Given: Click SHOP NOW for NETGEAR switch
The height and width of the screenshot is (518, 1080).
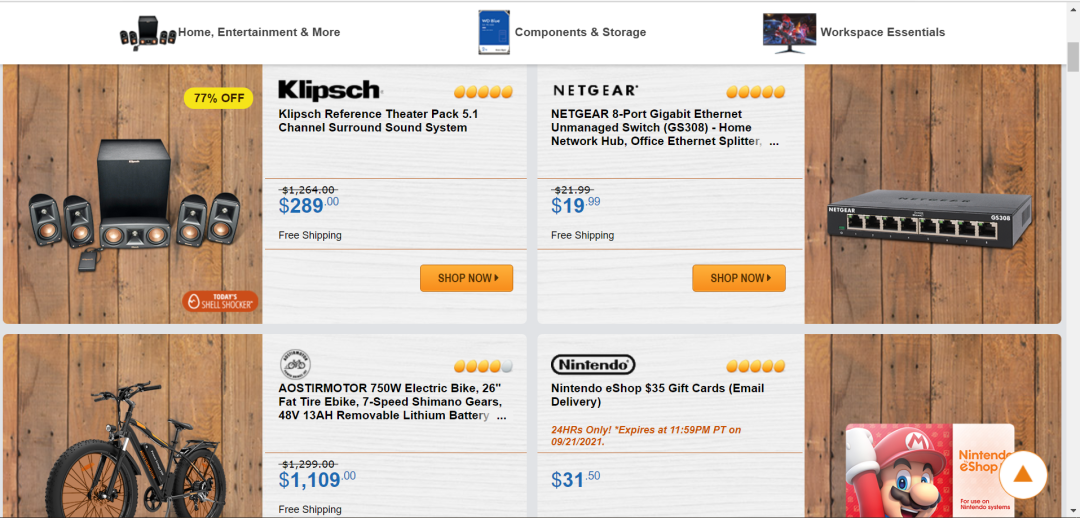Looking at the screenshot, I should point(738,278).
